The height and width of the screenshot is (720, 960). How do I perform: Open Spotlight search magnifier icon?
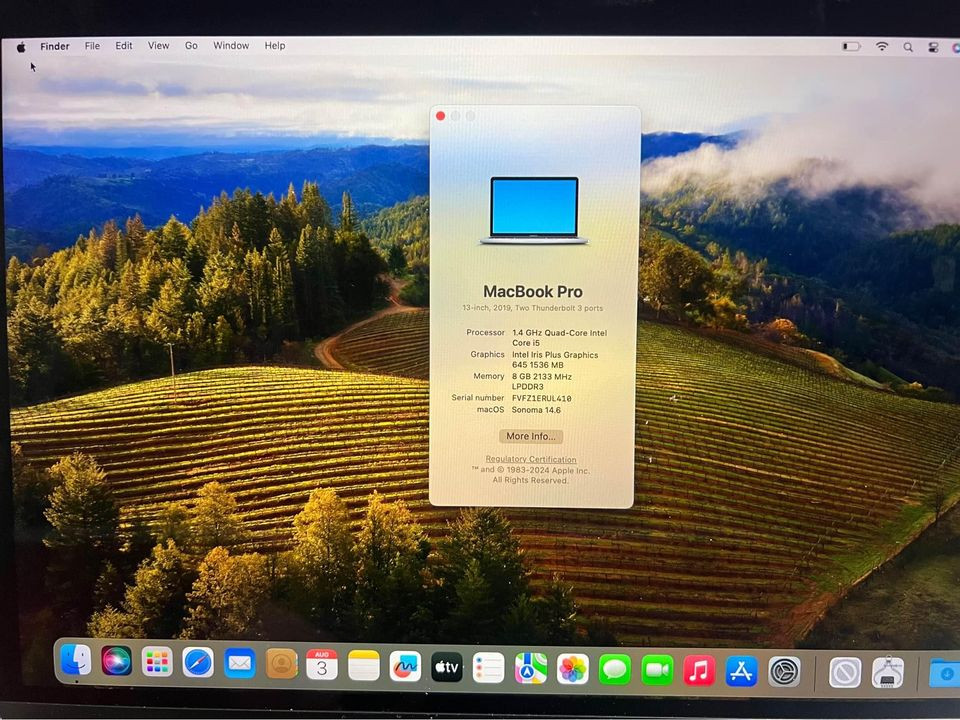tap(908, 47)
